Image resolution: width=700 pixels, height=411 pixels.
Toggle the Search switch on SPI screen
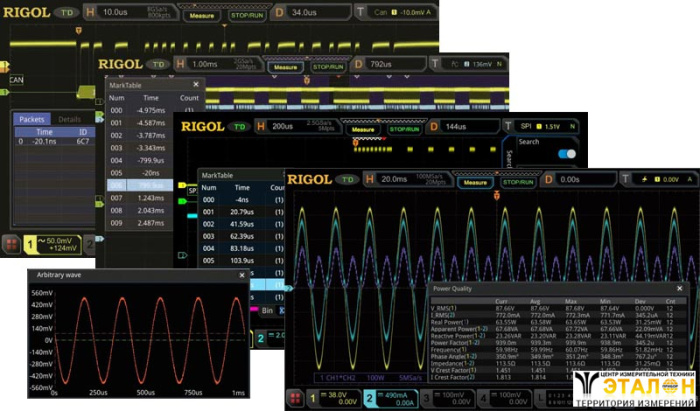[566, 153]
